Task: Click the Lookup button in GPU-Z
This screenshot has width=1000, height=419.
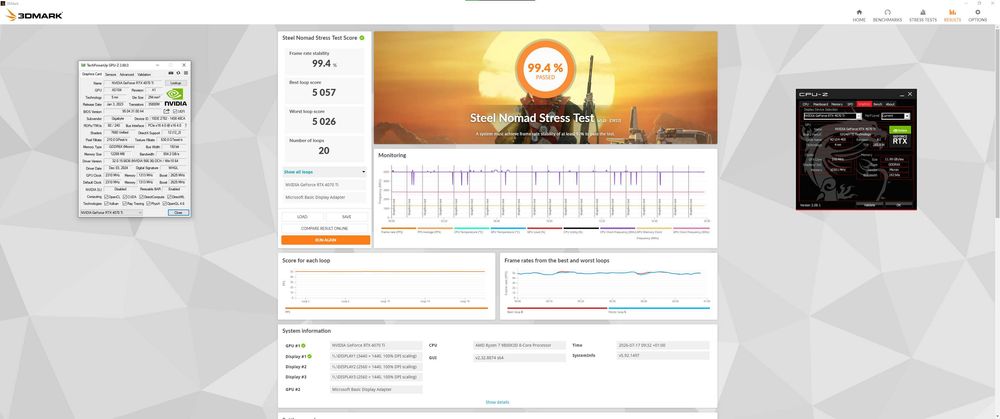Action: (175, 83)
